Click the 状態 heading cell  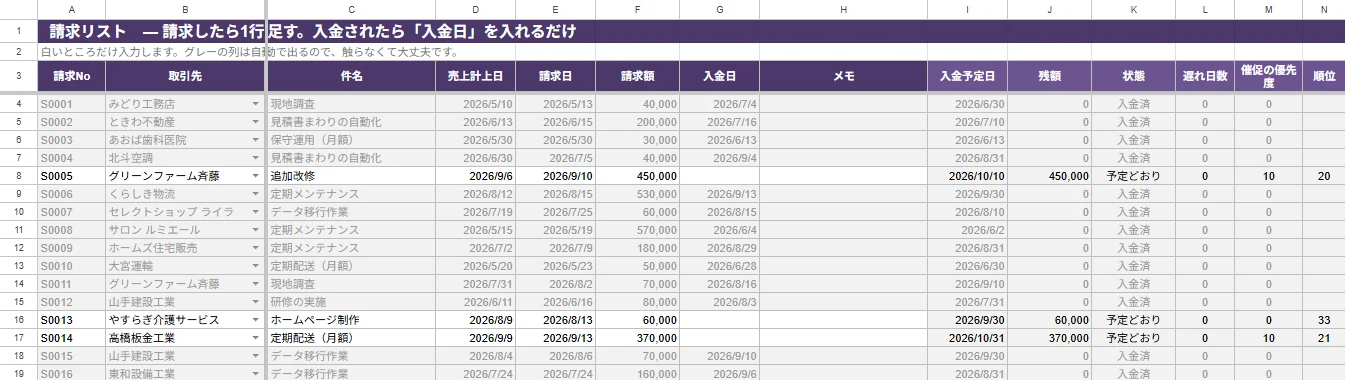(x=1133, y=76)
